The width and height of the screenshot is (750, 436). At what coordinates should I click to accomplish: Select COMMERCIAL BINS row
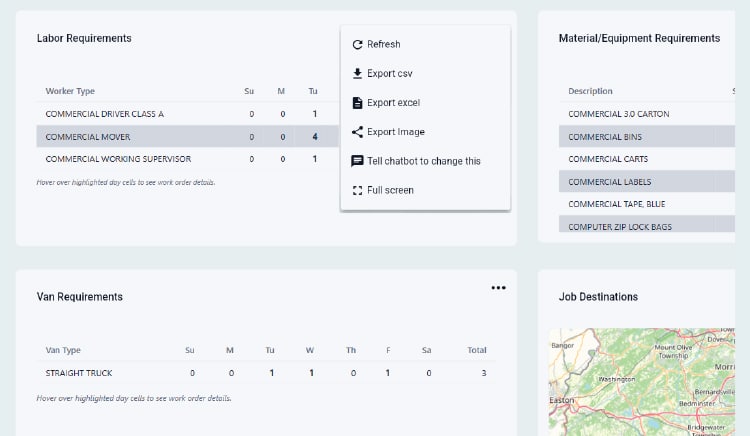tap(647, 137)
